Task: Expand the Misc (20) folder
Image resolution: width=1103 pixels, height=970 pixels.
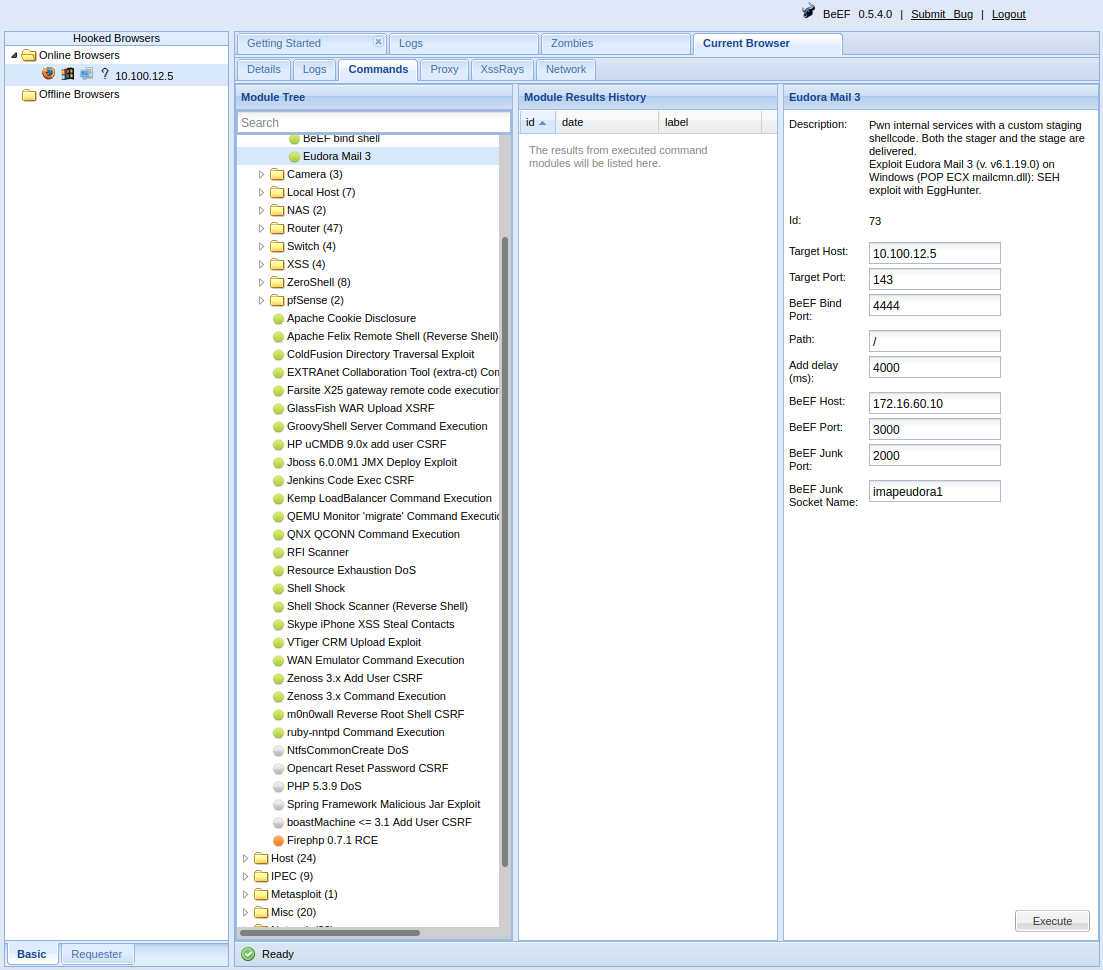Action: coord(246,912)
